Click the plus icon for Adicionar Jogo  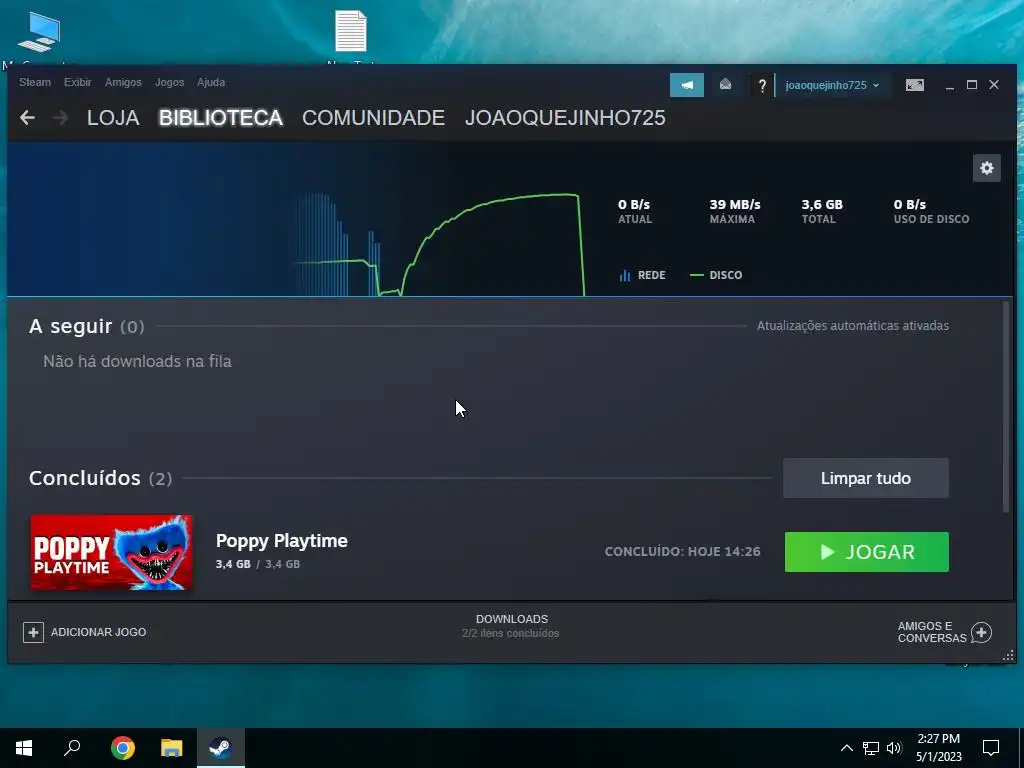pyautogui.click(x=33, y=632)
